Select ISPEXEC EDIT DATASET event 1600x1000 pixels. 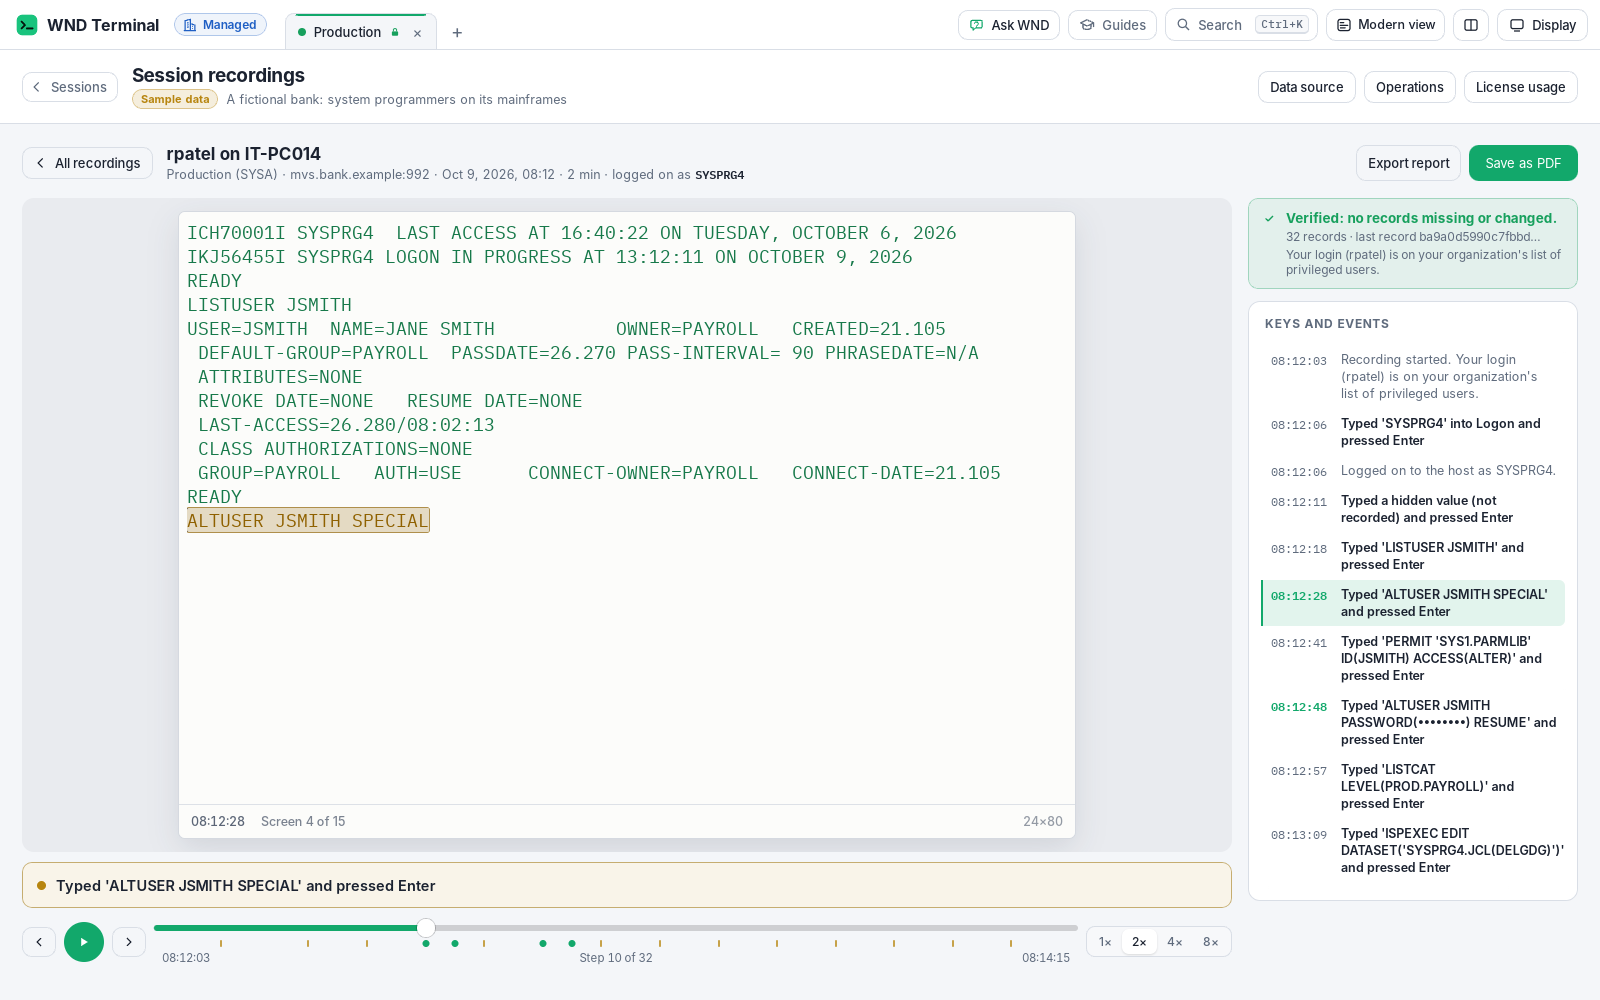(x=1413, y=850)
